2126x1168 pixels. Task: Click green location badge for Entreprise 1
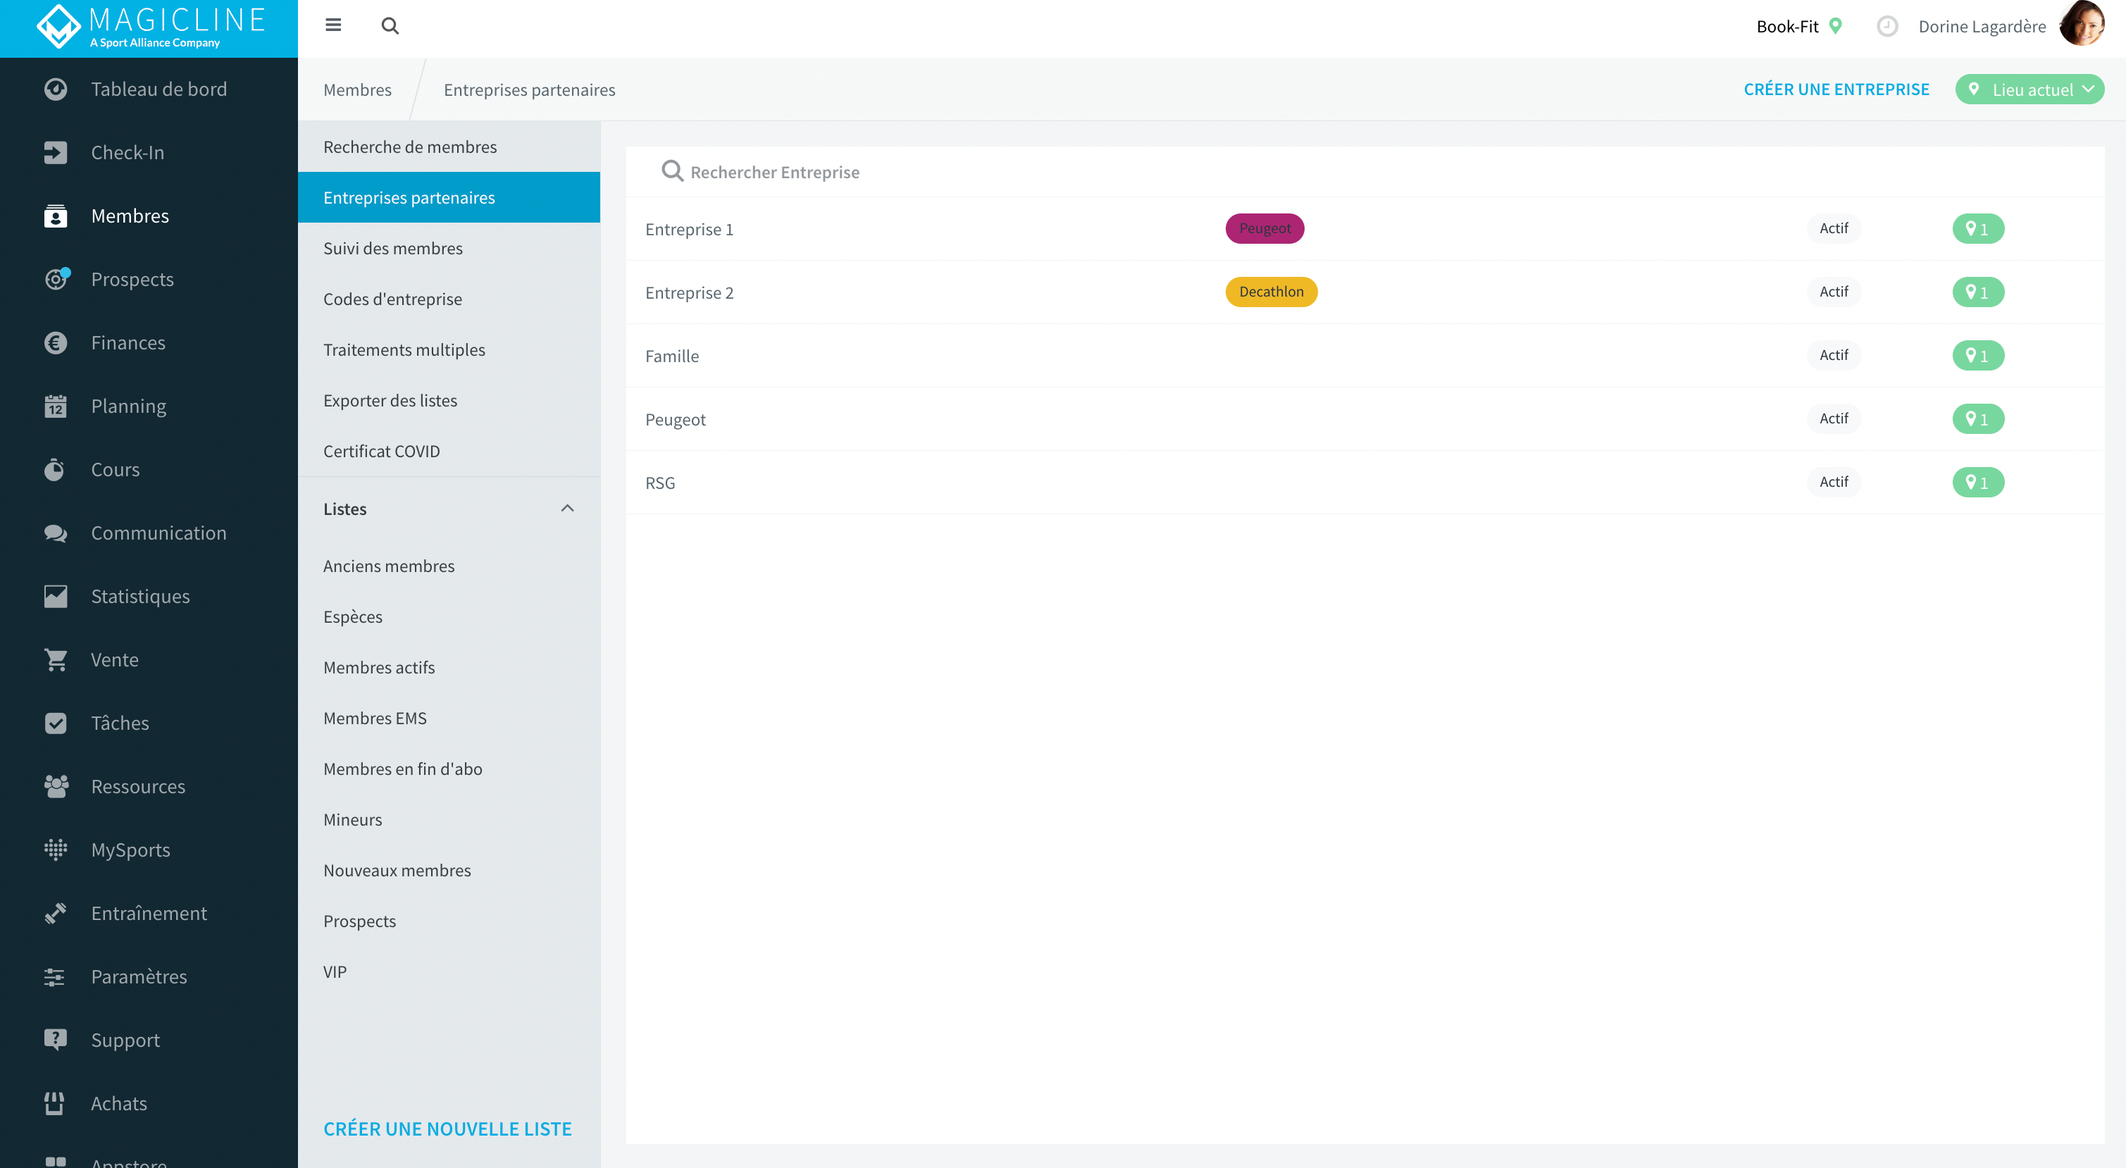1978,229
